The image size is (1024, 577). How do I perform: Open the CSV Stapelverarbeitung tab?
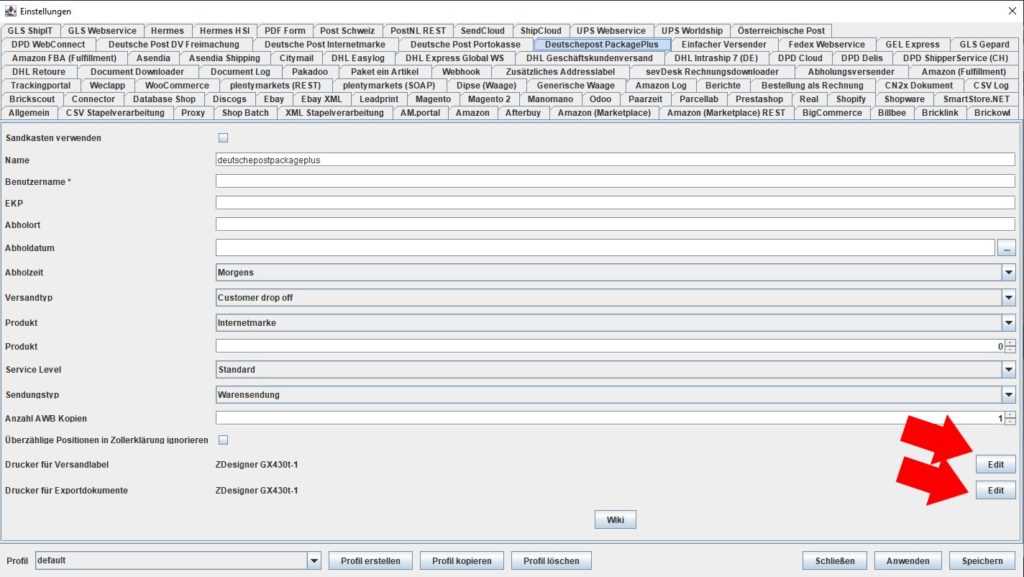tap(115, 113)
